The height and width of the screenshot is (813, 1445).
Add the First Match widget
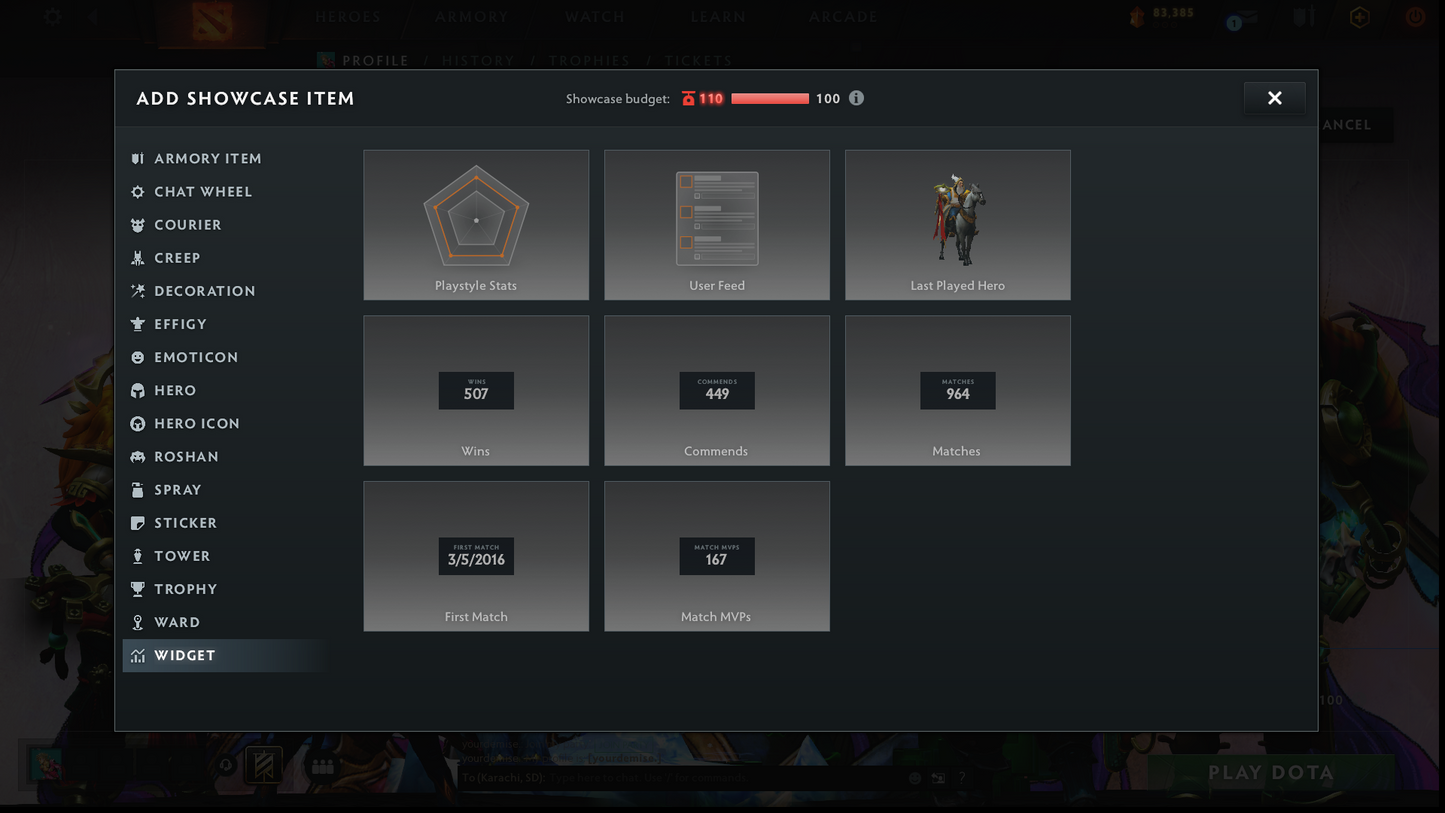click(476, 556)
